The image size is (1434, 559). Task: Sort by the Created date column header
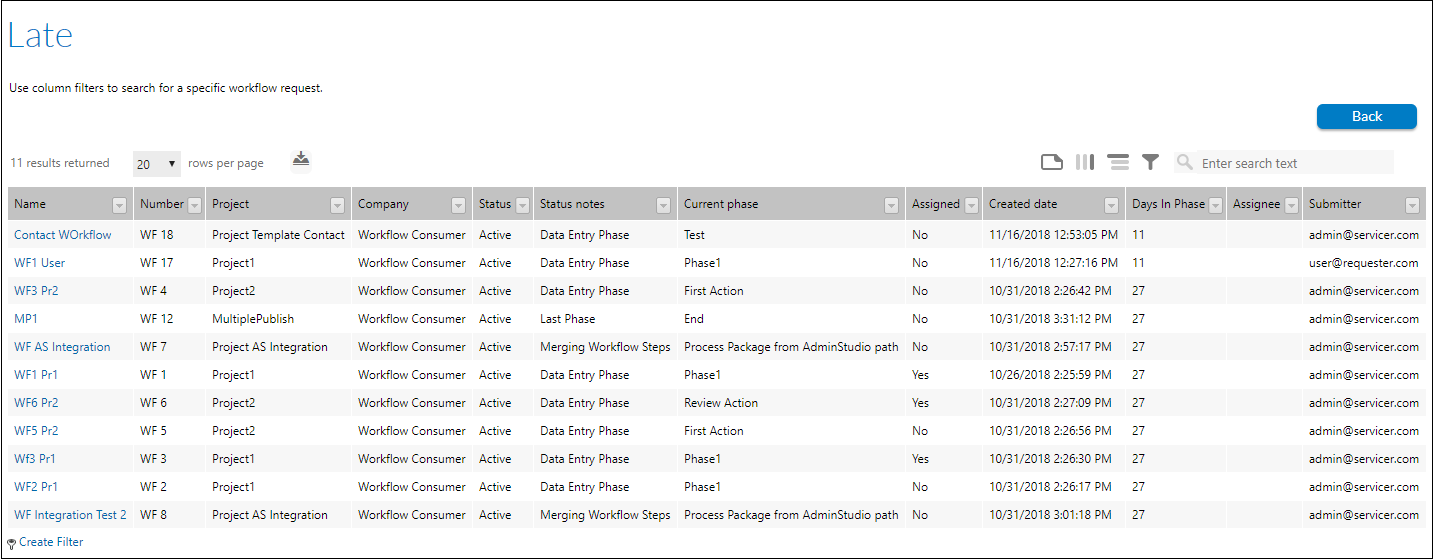1023,204
